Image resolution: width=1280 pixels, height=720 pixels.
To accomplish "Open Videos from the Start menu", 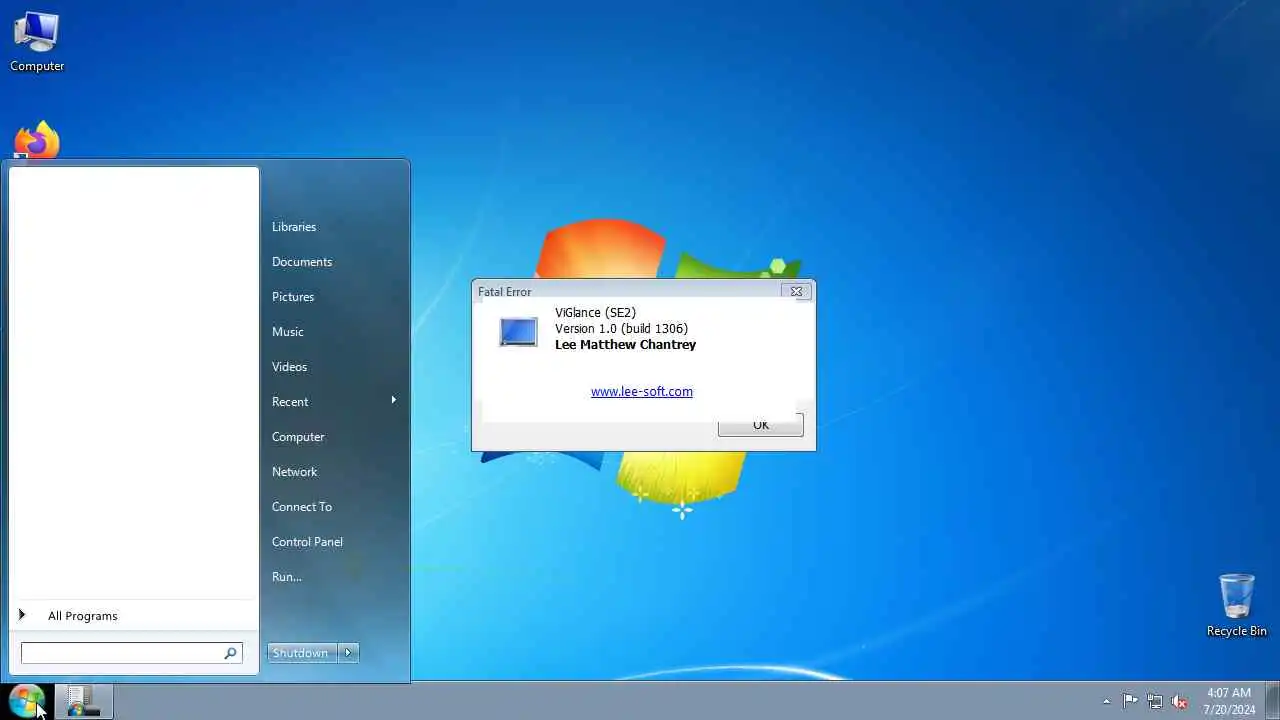I will tap(290, 367).
